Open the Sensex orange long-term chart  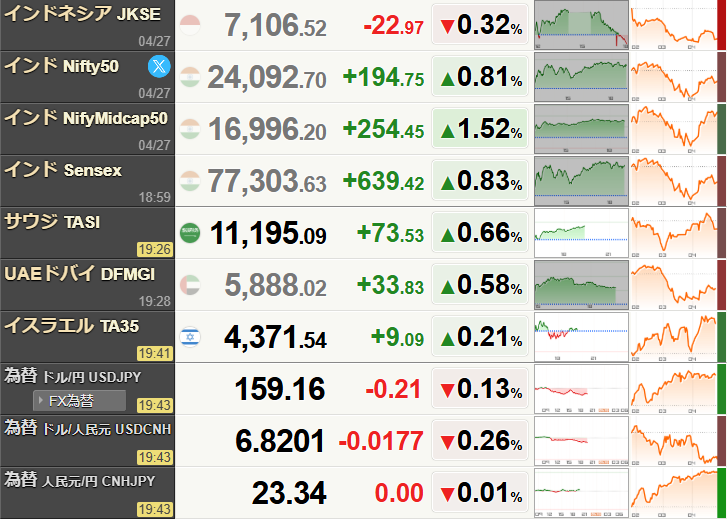click(674, 181)
